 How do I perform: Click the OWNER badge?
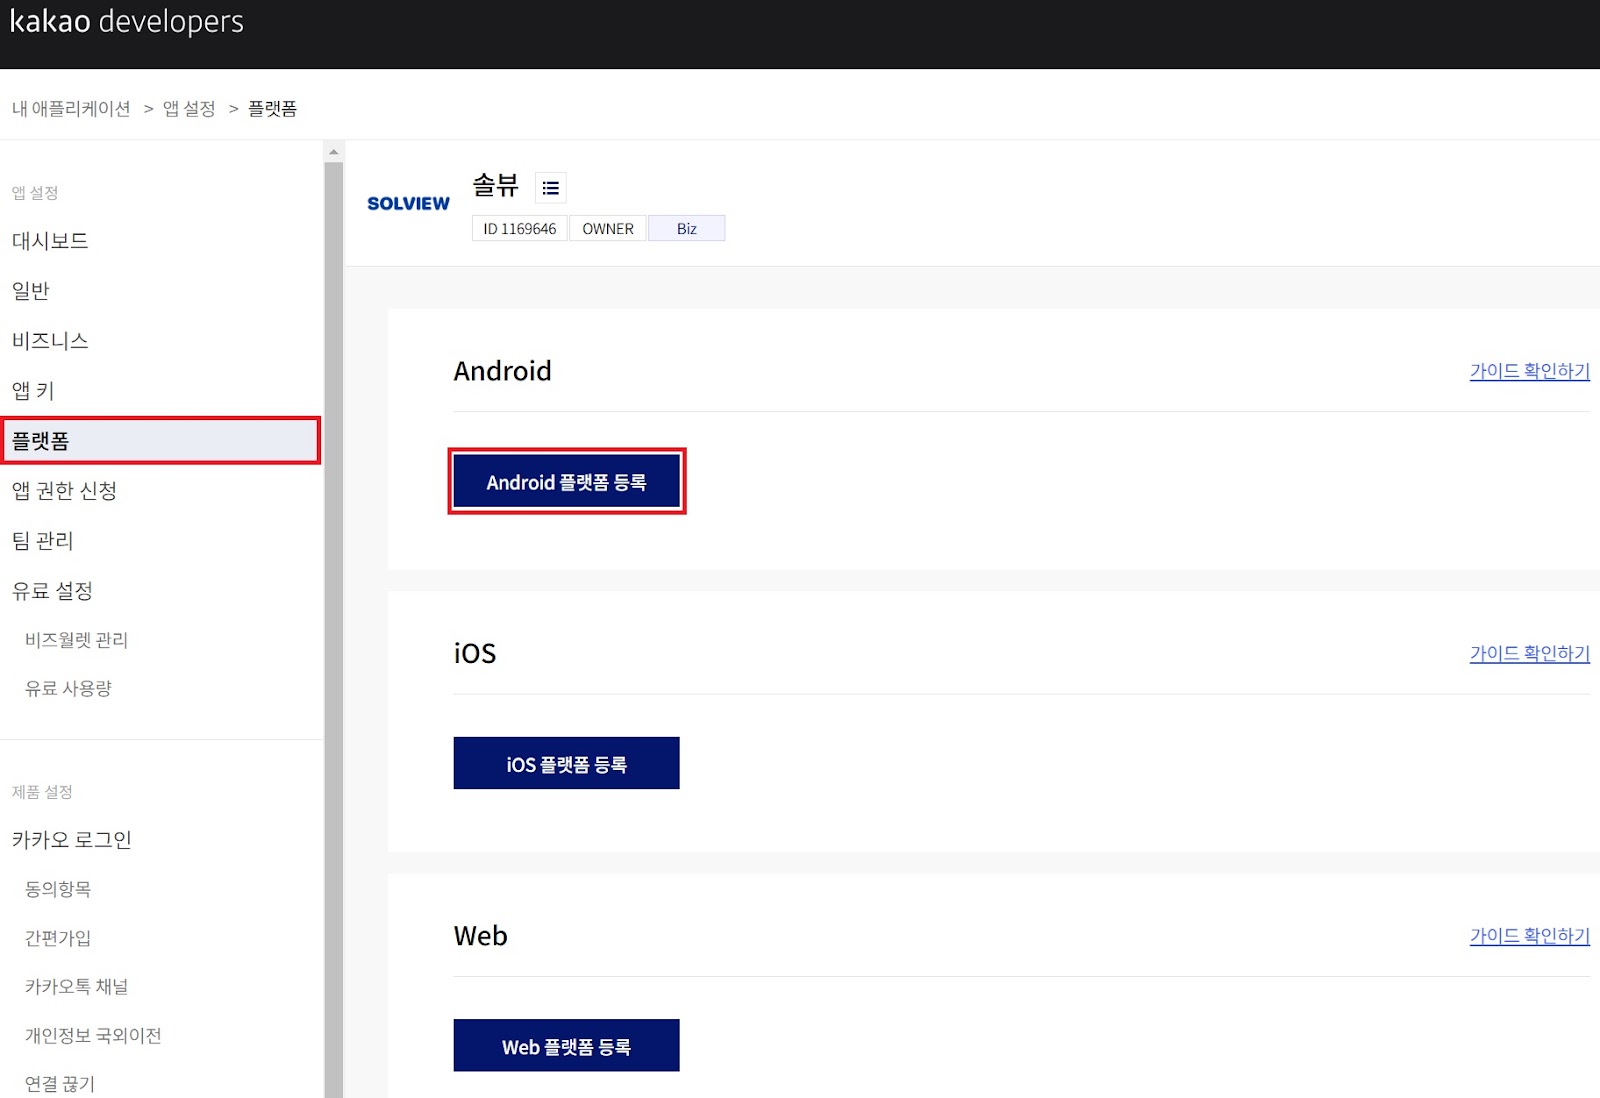tap(608, 228)
